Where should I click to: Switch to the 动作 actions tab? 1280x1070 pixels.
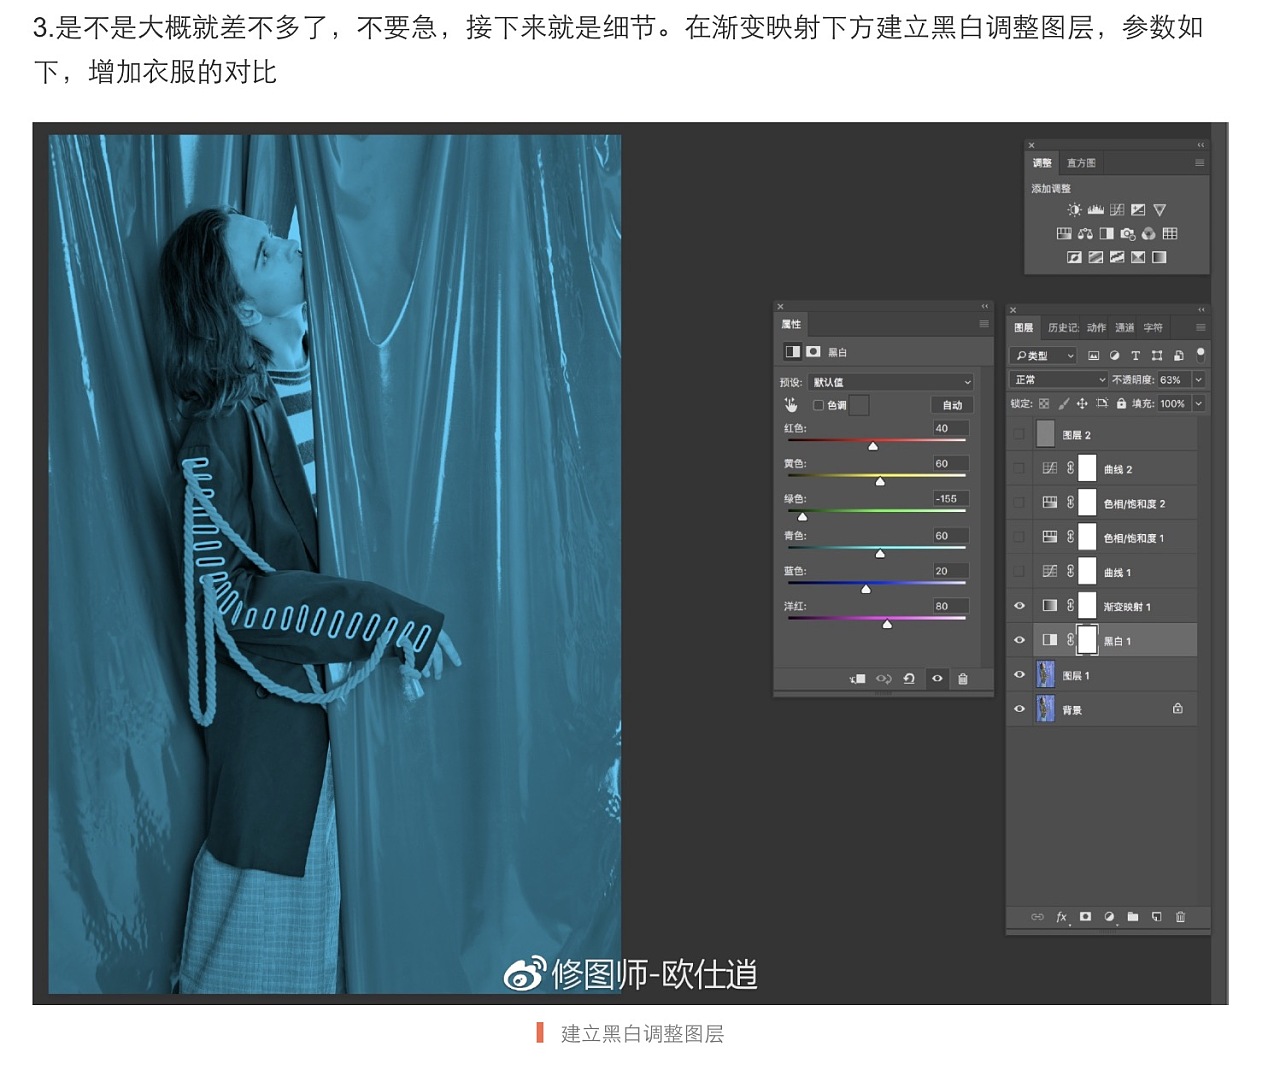(1097, 328)
